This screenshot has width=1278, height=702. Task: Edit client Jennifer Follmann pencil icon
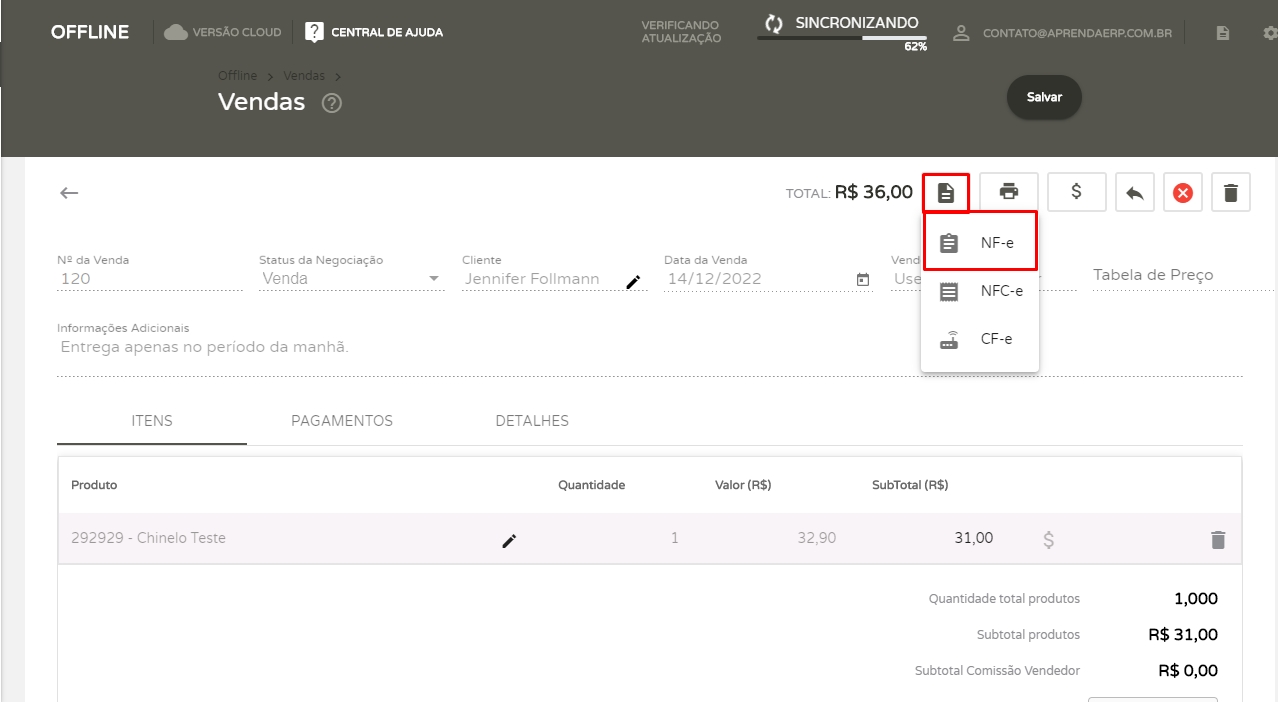tap(633, 282)
